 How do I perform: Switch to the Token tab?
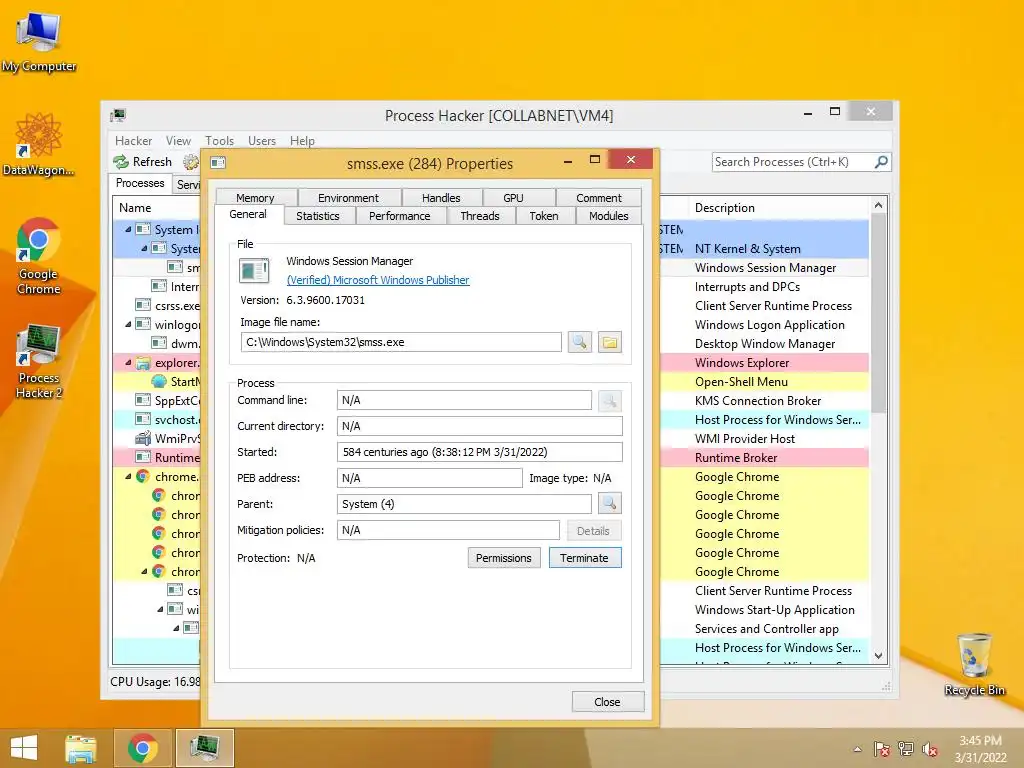544,216
